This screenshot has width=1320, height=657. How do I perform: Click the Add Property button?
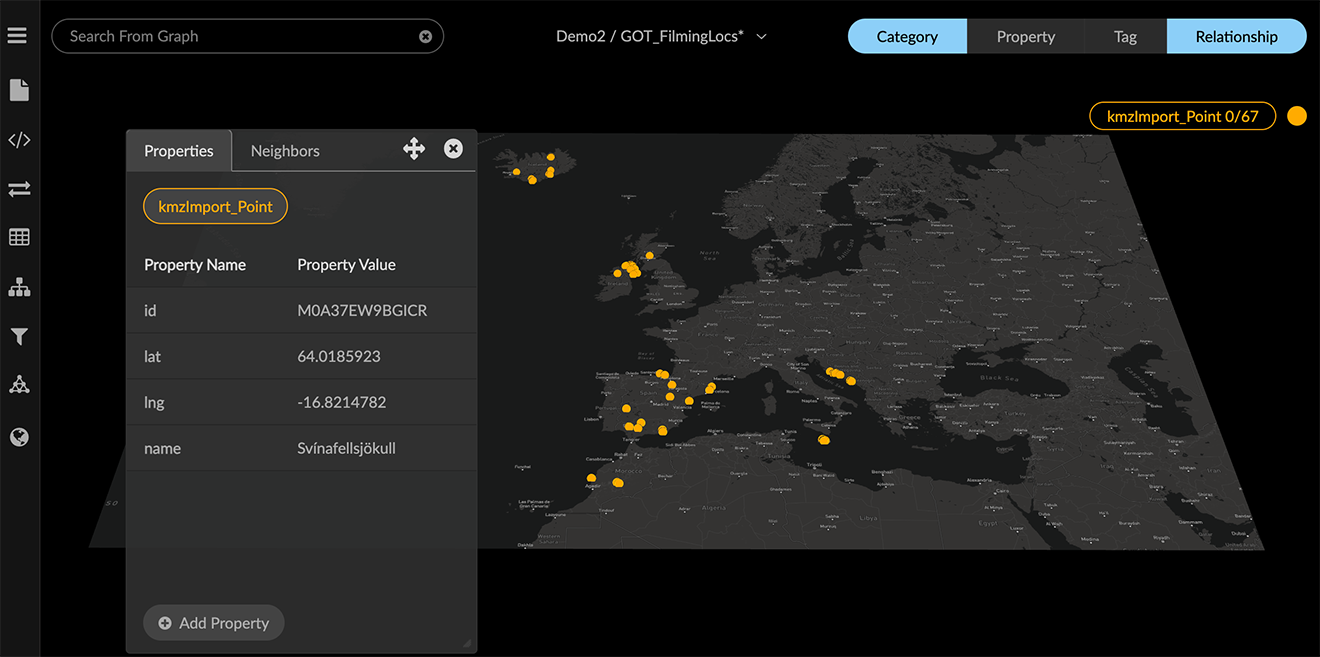click(214, 623)
